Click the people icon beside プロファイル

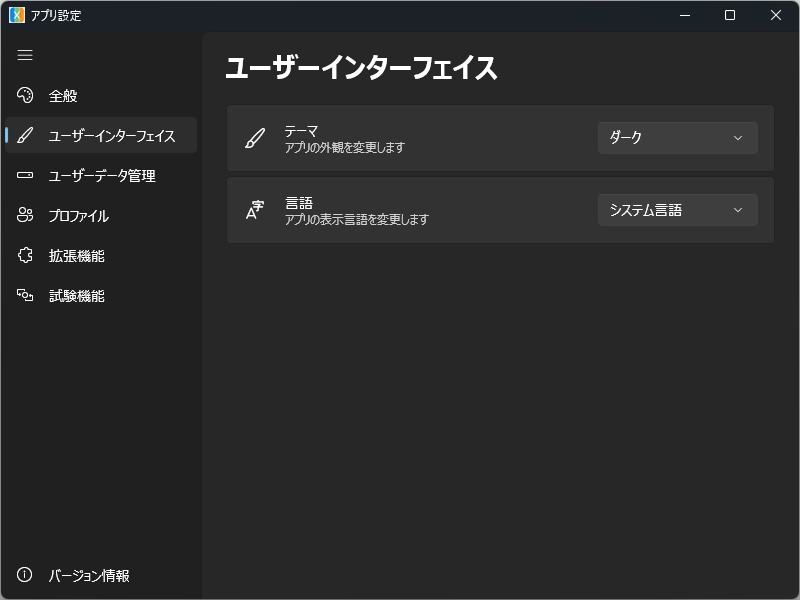click(x=24, y=215)
